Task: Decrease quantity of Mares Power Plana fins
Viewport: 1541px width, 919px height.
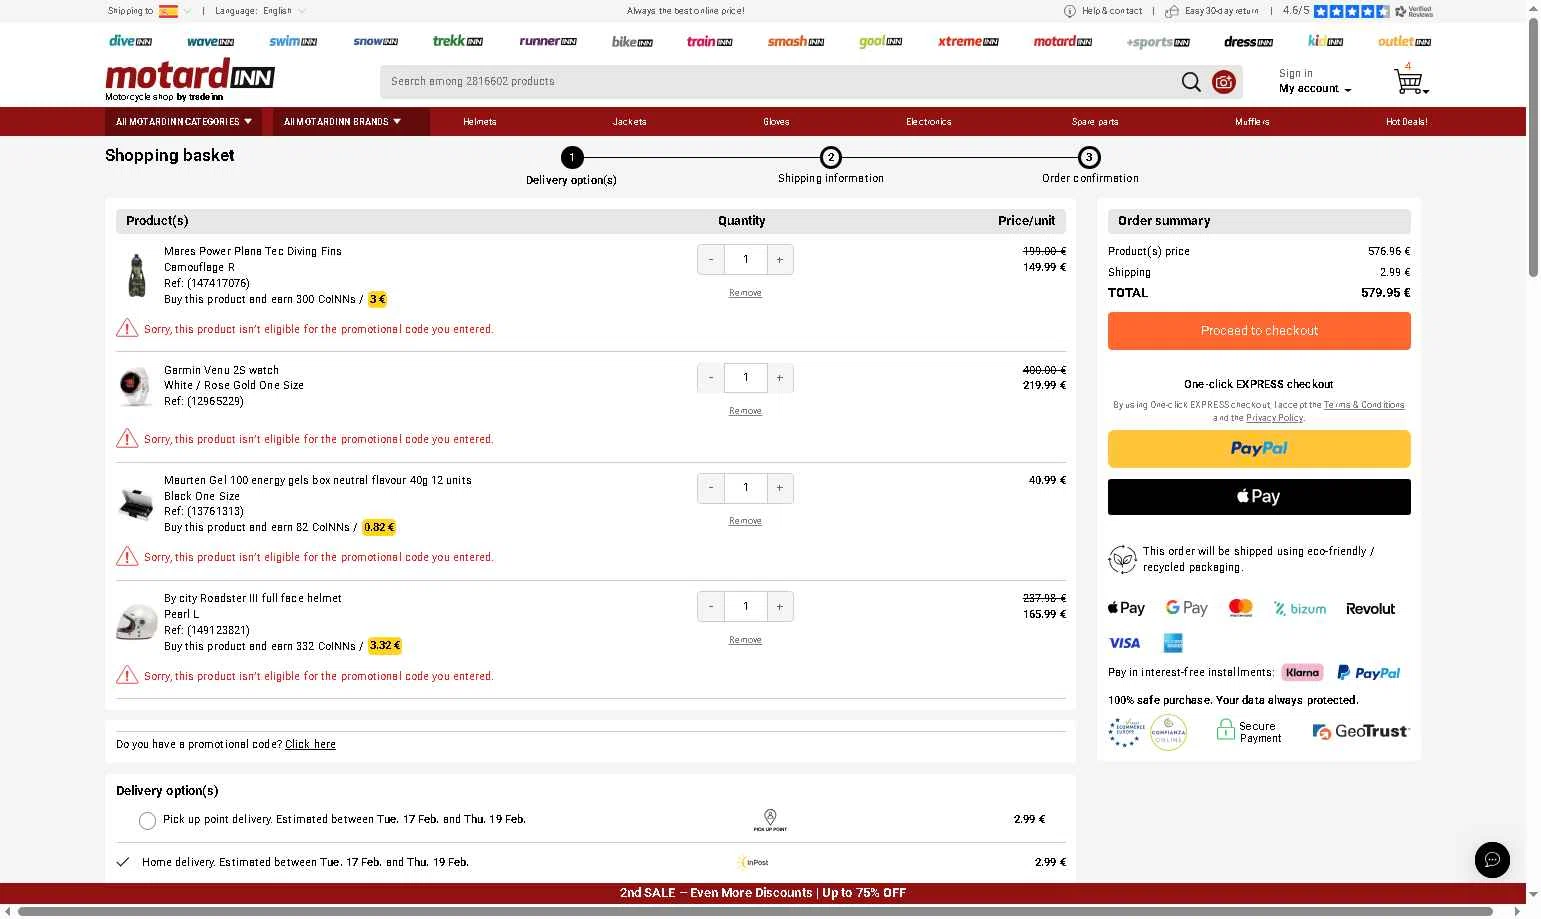Action: [711, 260]
